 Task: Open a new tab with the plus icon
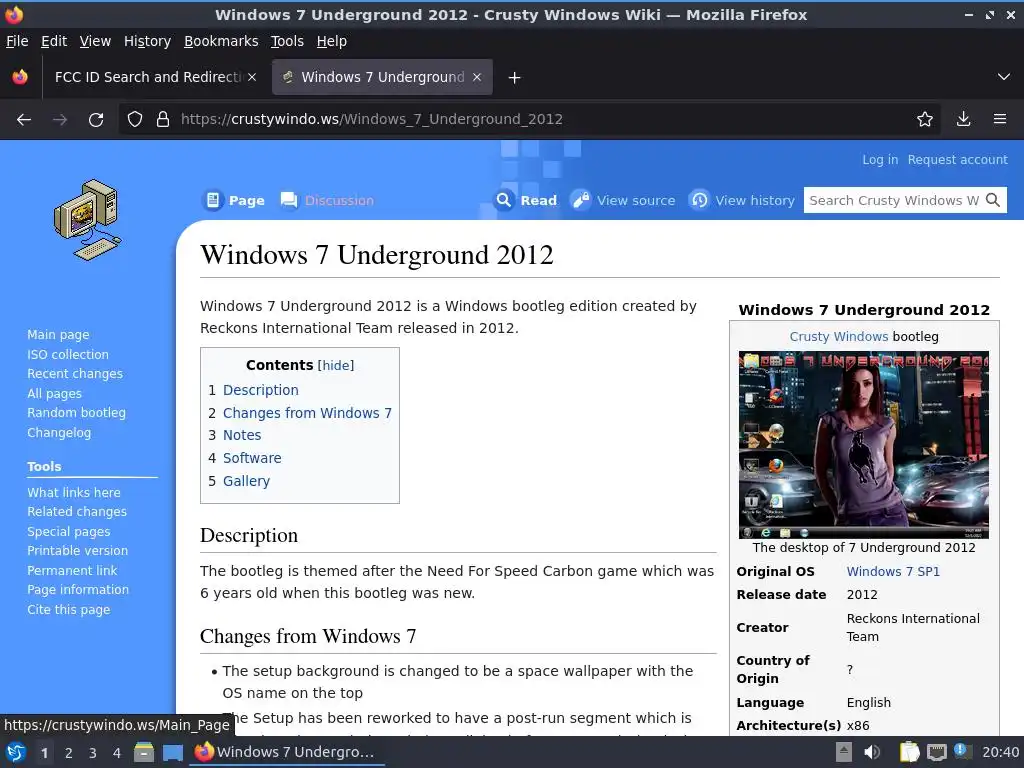click(x=515, y=78)
